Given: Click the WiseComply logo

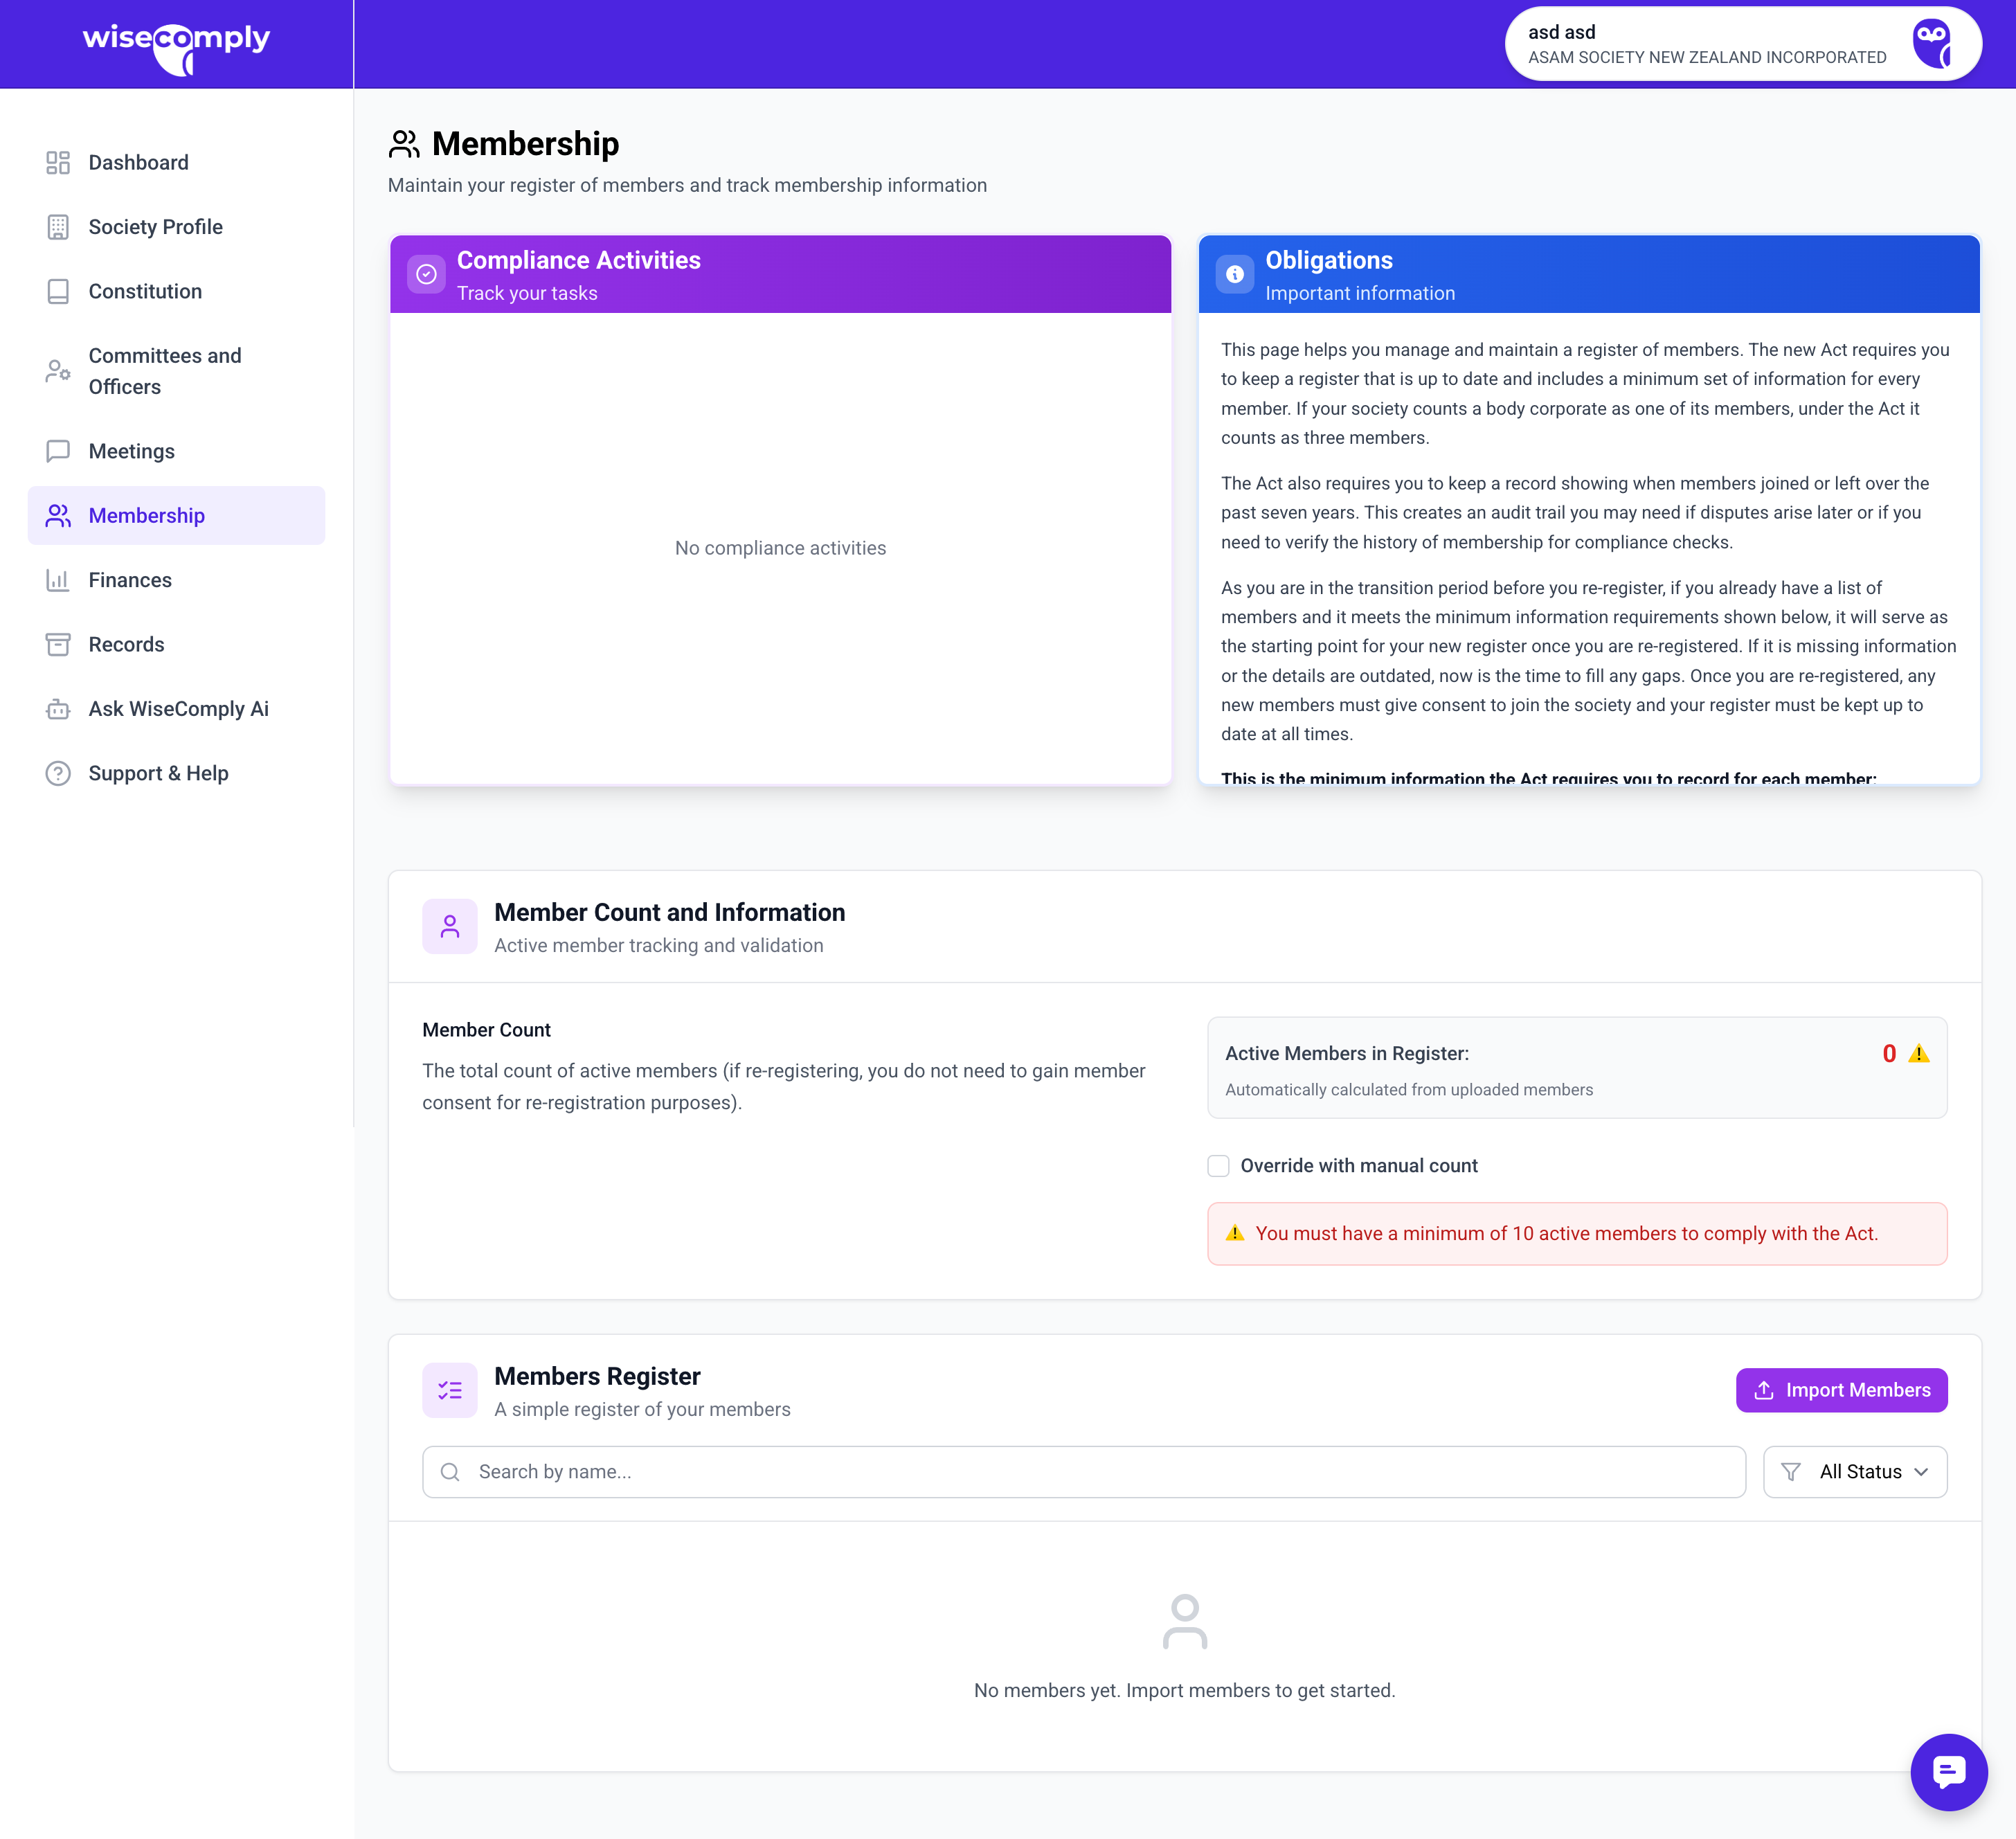Looking at the screenshot, I should click(176, 44).
